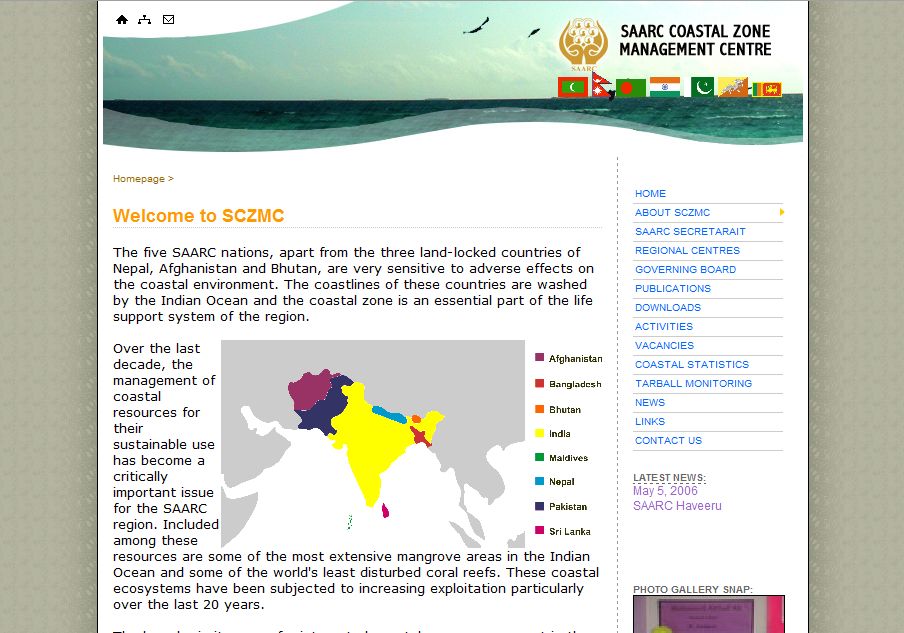Go to the HOME menu item
The image size is (904, 633).
tap(650, 194)
